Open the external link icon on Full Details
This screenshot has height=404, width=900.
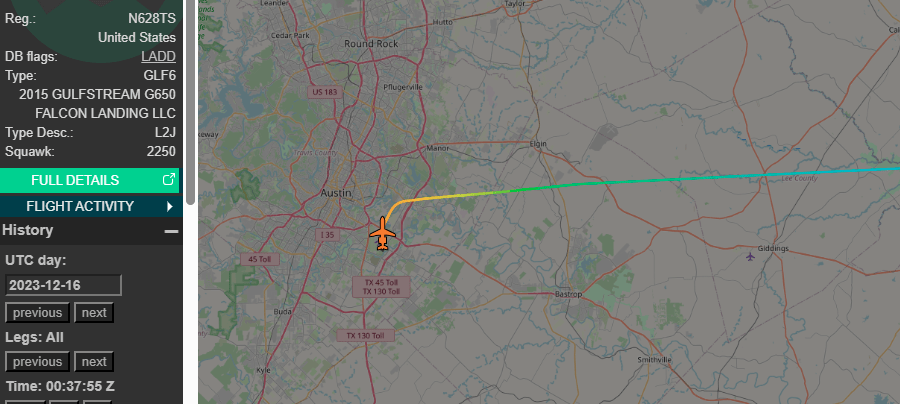pos(169,180)
